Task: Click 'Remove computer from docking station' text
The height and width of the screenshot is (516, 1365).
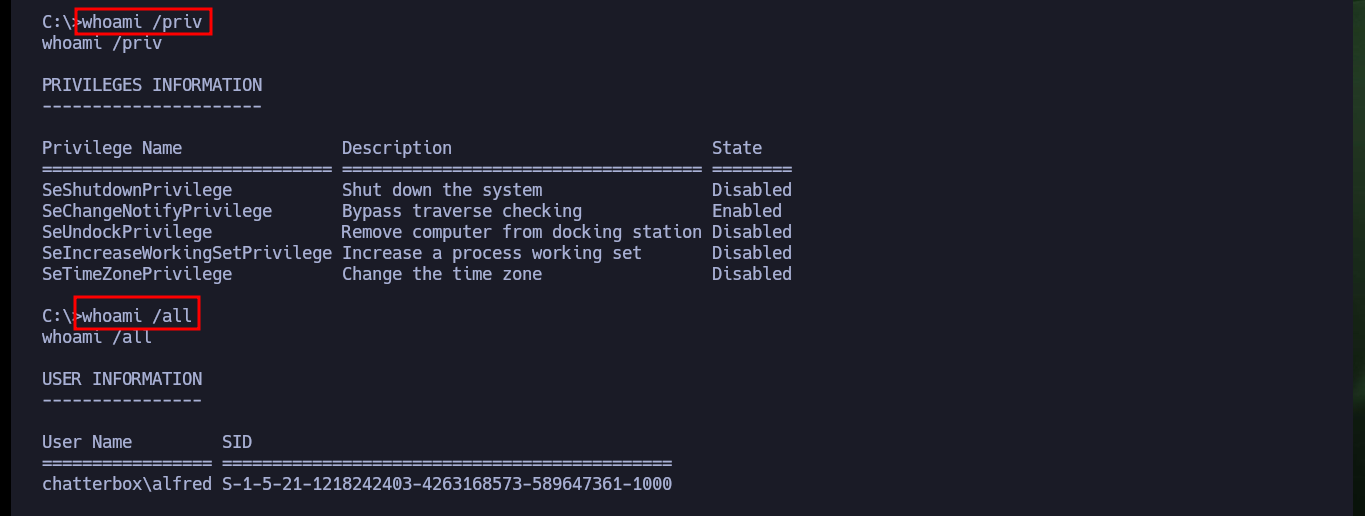Action: tap(522, 232)
